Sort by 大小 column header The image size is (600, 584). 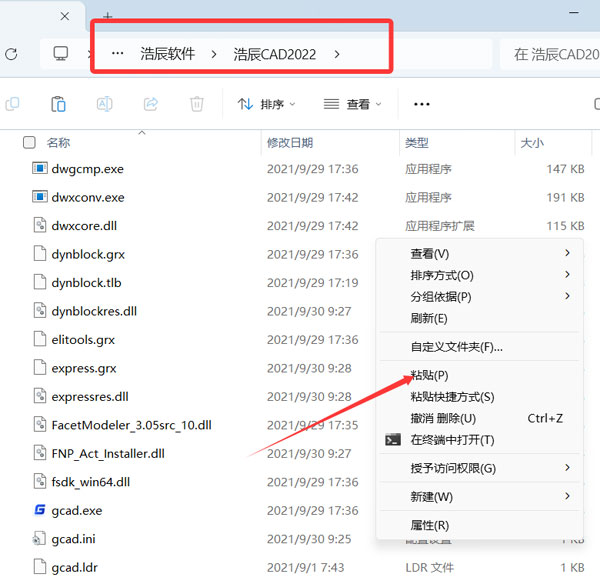[532, 143]
